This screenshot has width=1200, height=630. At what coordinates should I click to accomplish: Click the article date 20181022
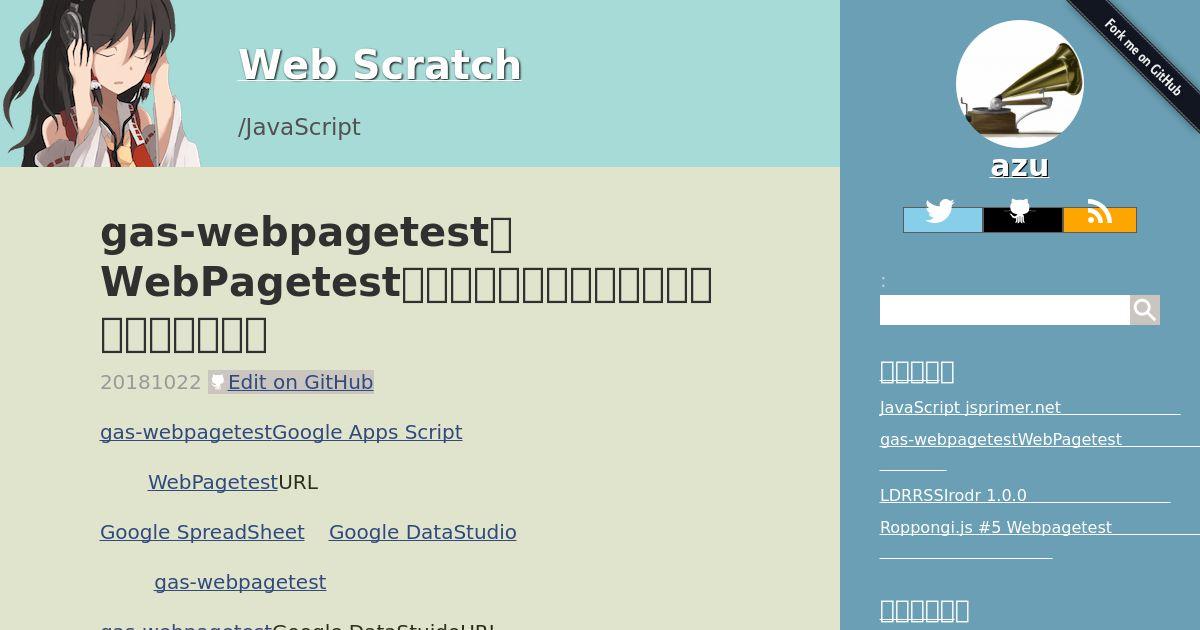point(151,382)
